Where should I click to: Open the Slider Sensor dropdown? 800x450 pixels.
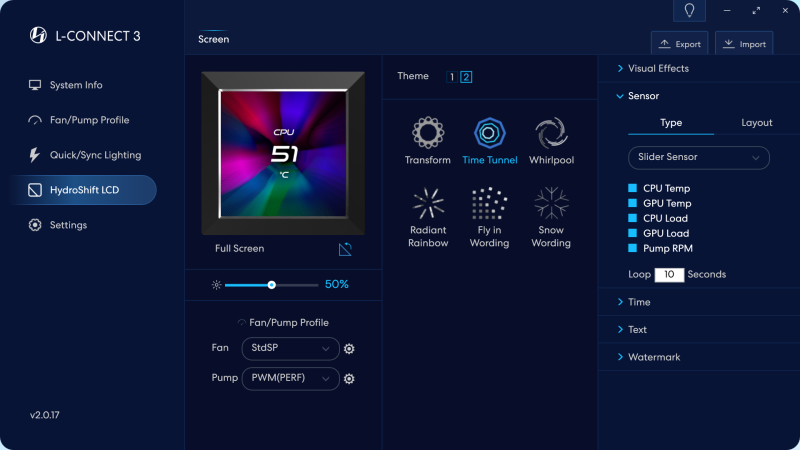[698, 158]
